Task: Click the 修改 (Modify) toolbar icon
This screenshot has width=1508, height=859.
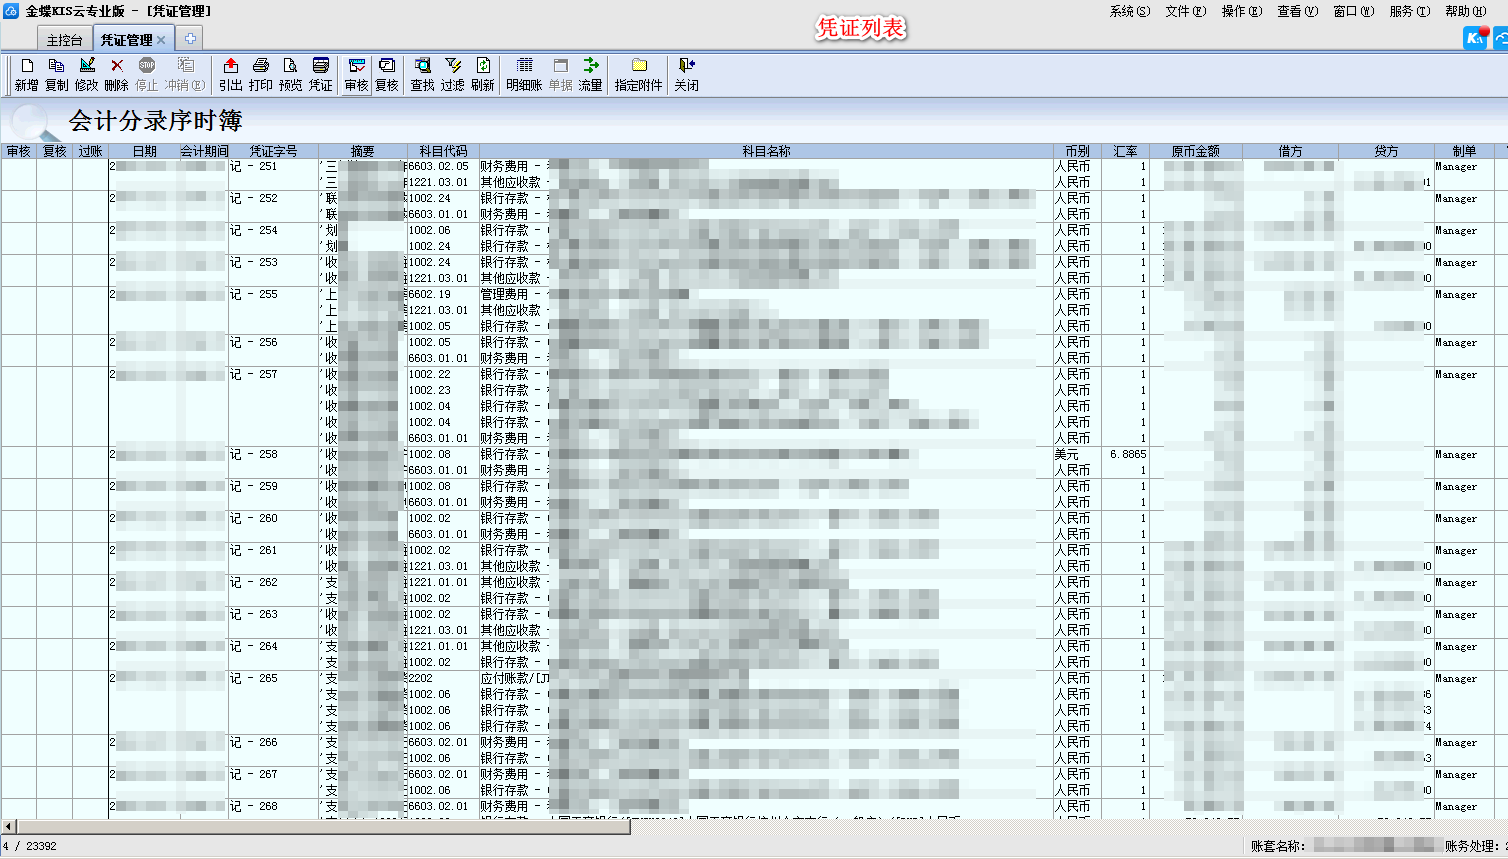Action: pos(87,73)
